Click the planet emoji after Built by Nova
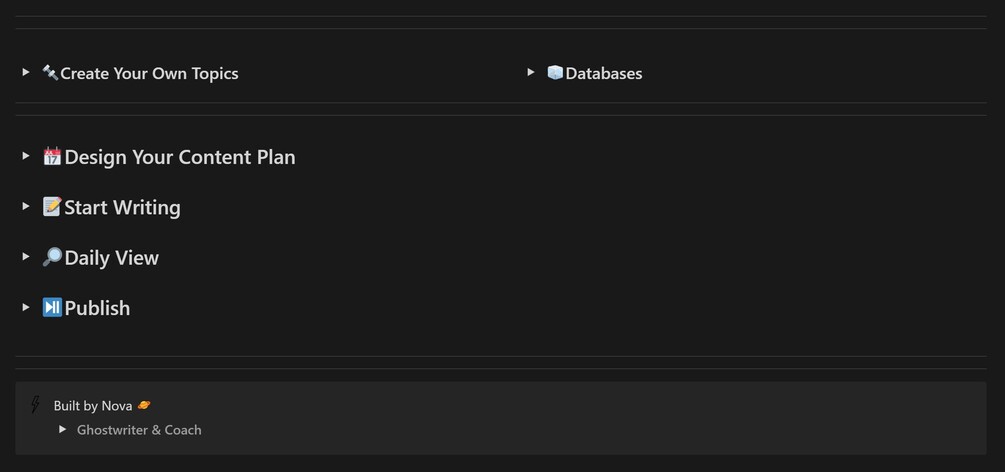 point(144,405)
